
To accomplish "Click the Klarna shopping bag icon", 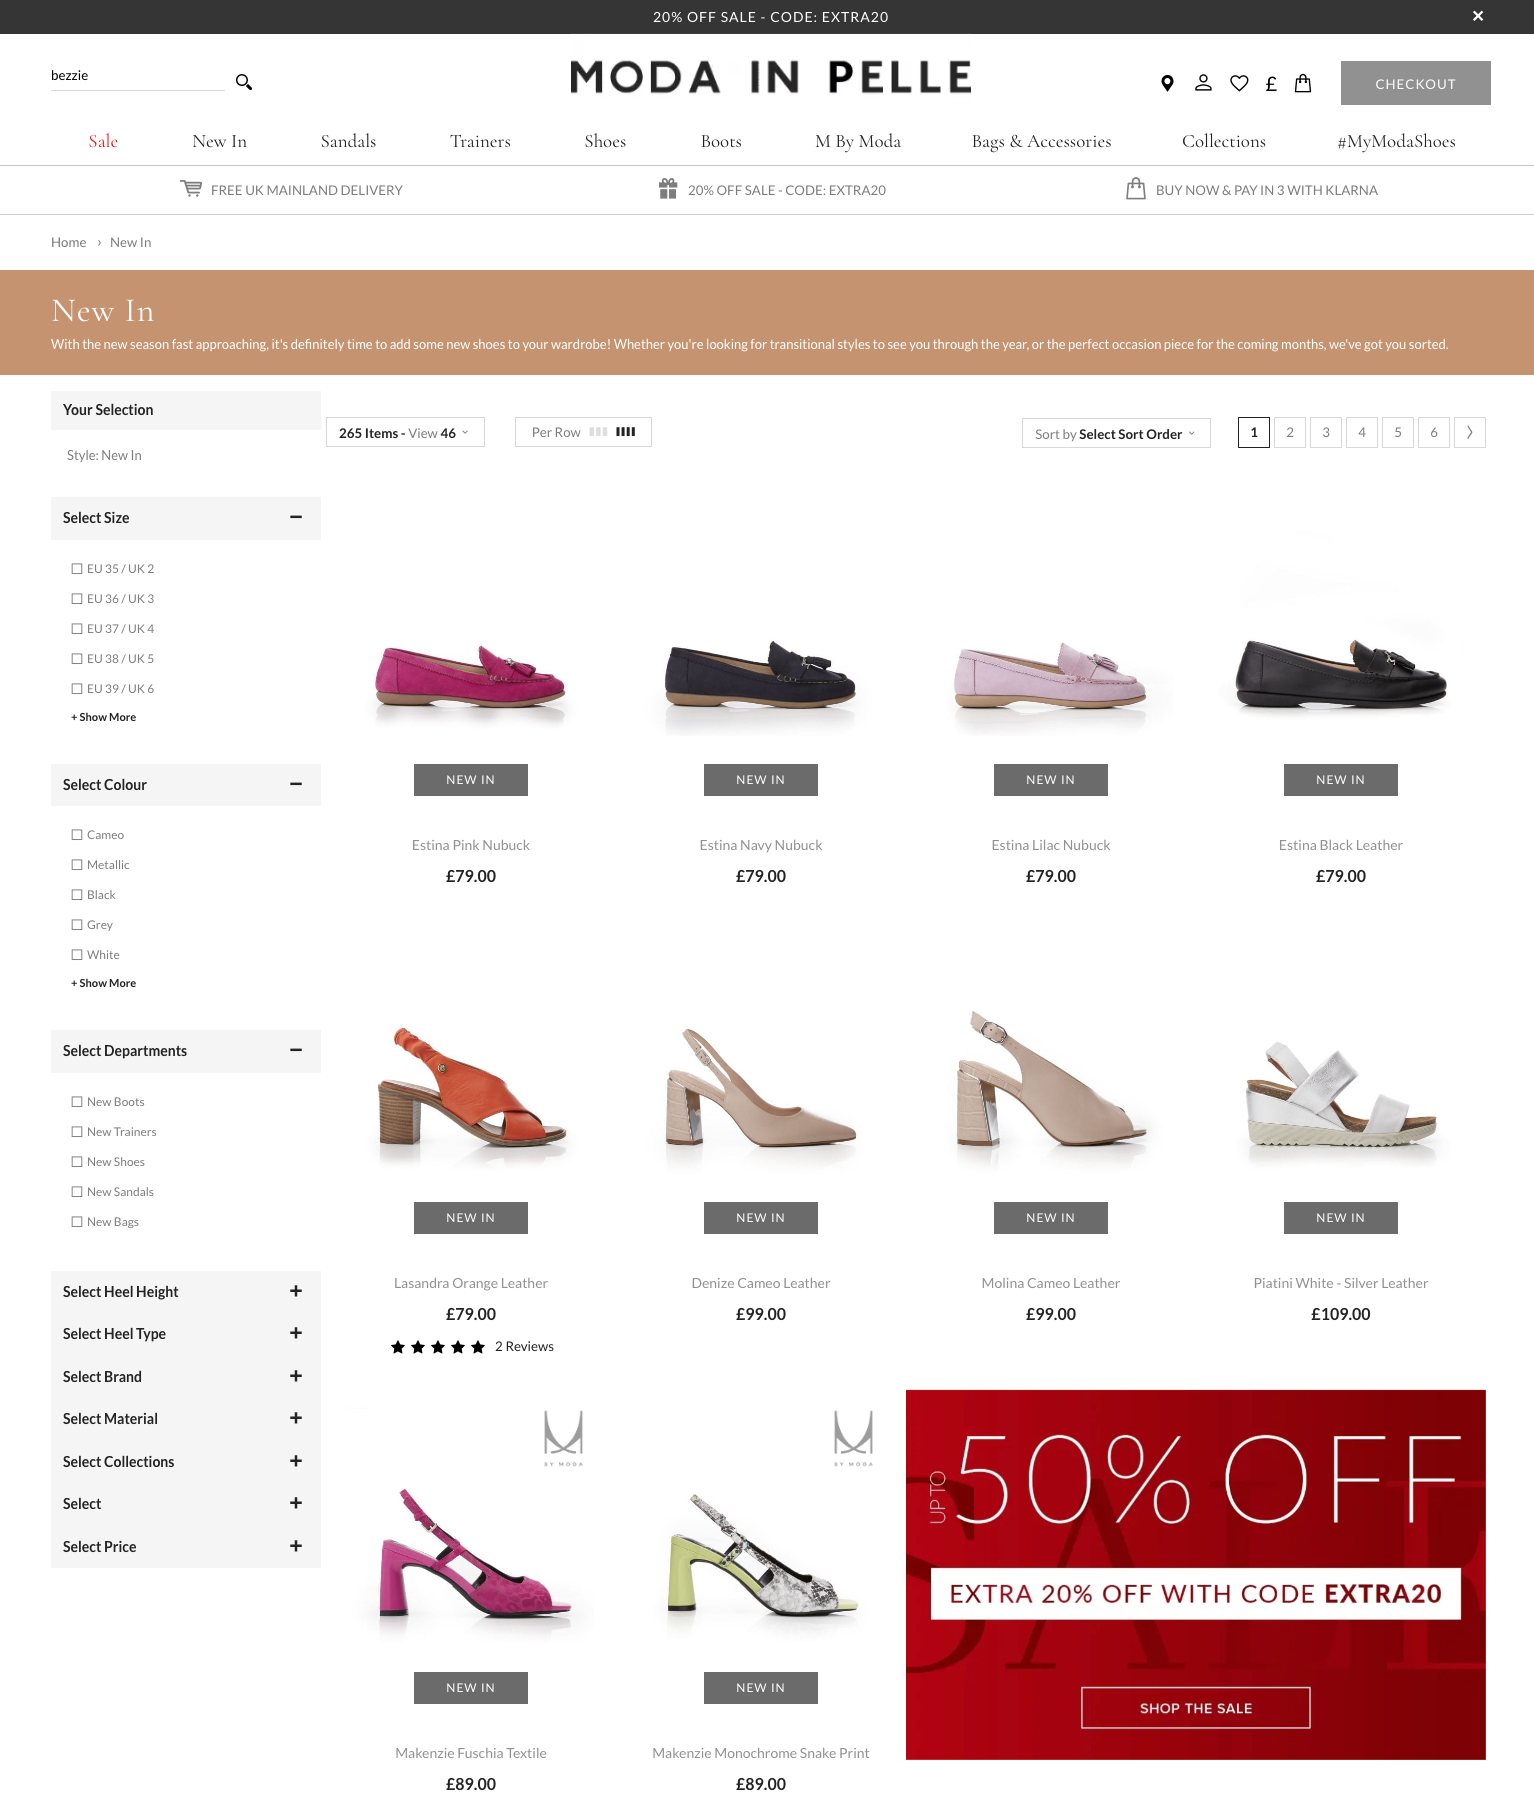I will [1136, 189].
